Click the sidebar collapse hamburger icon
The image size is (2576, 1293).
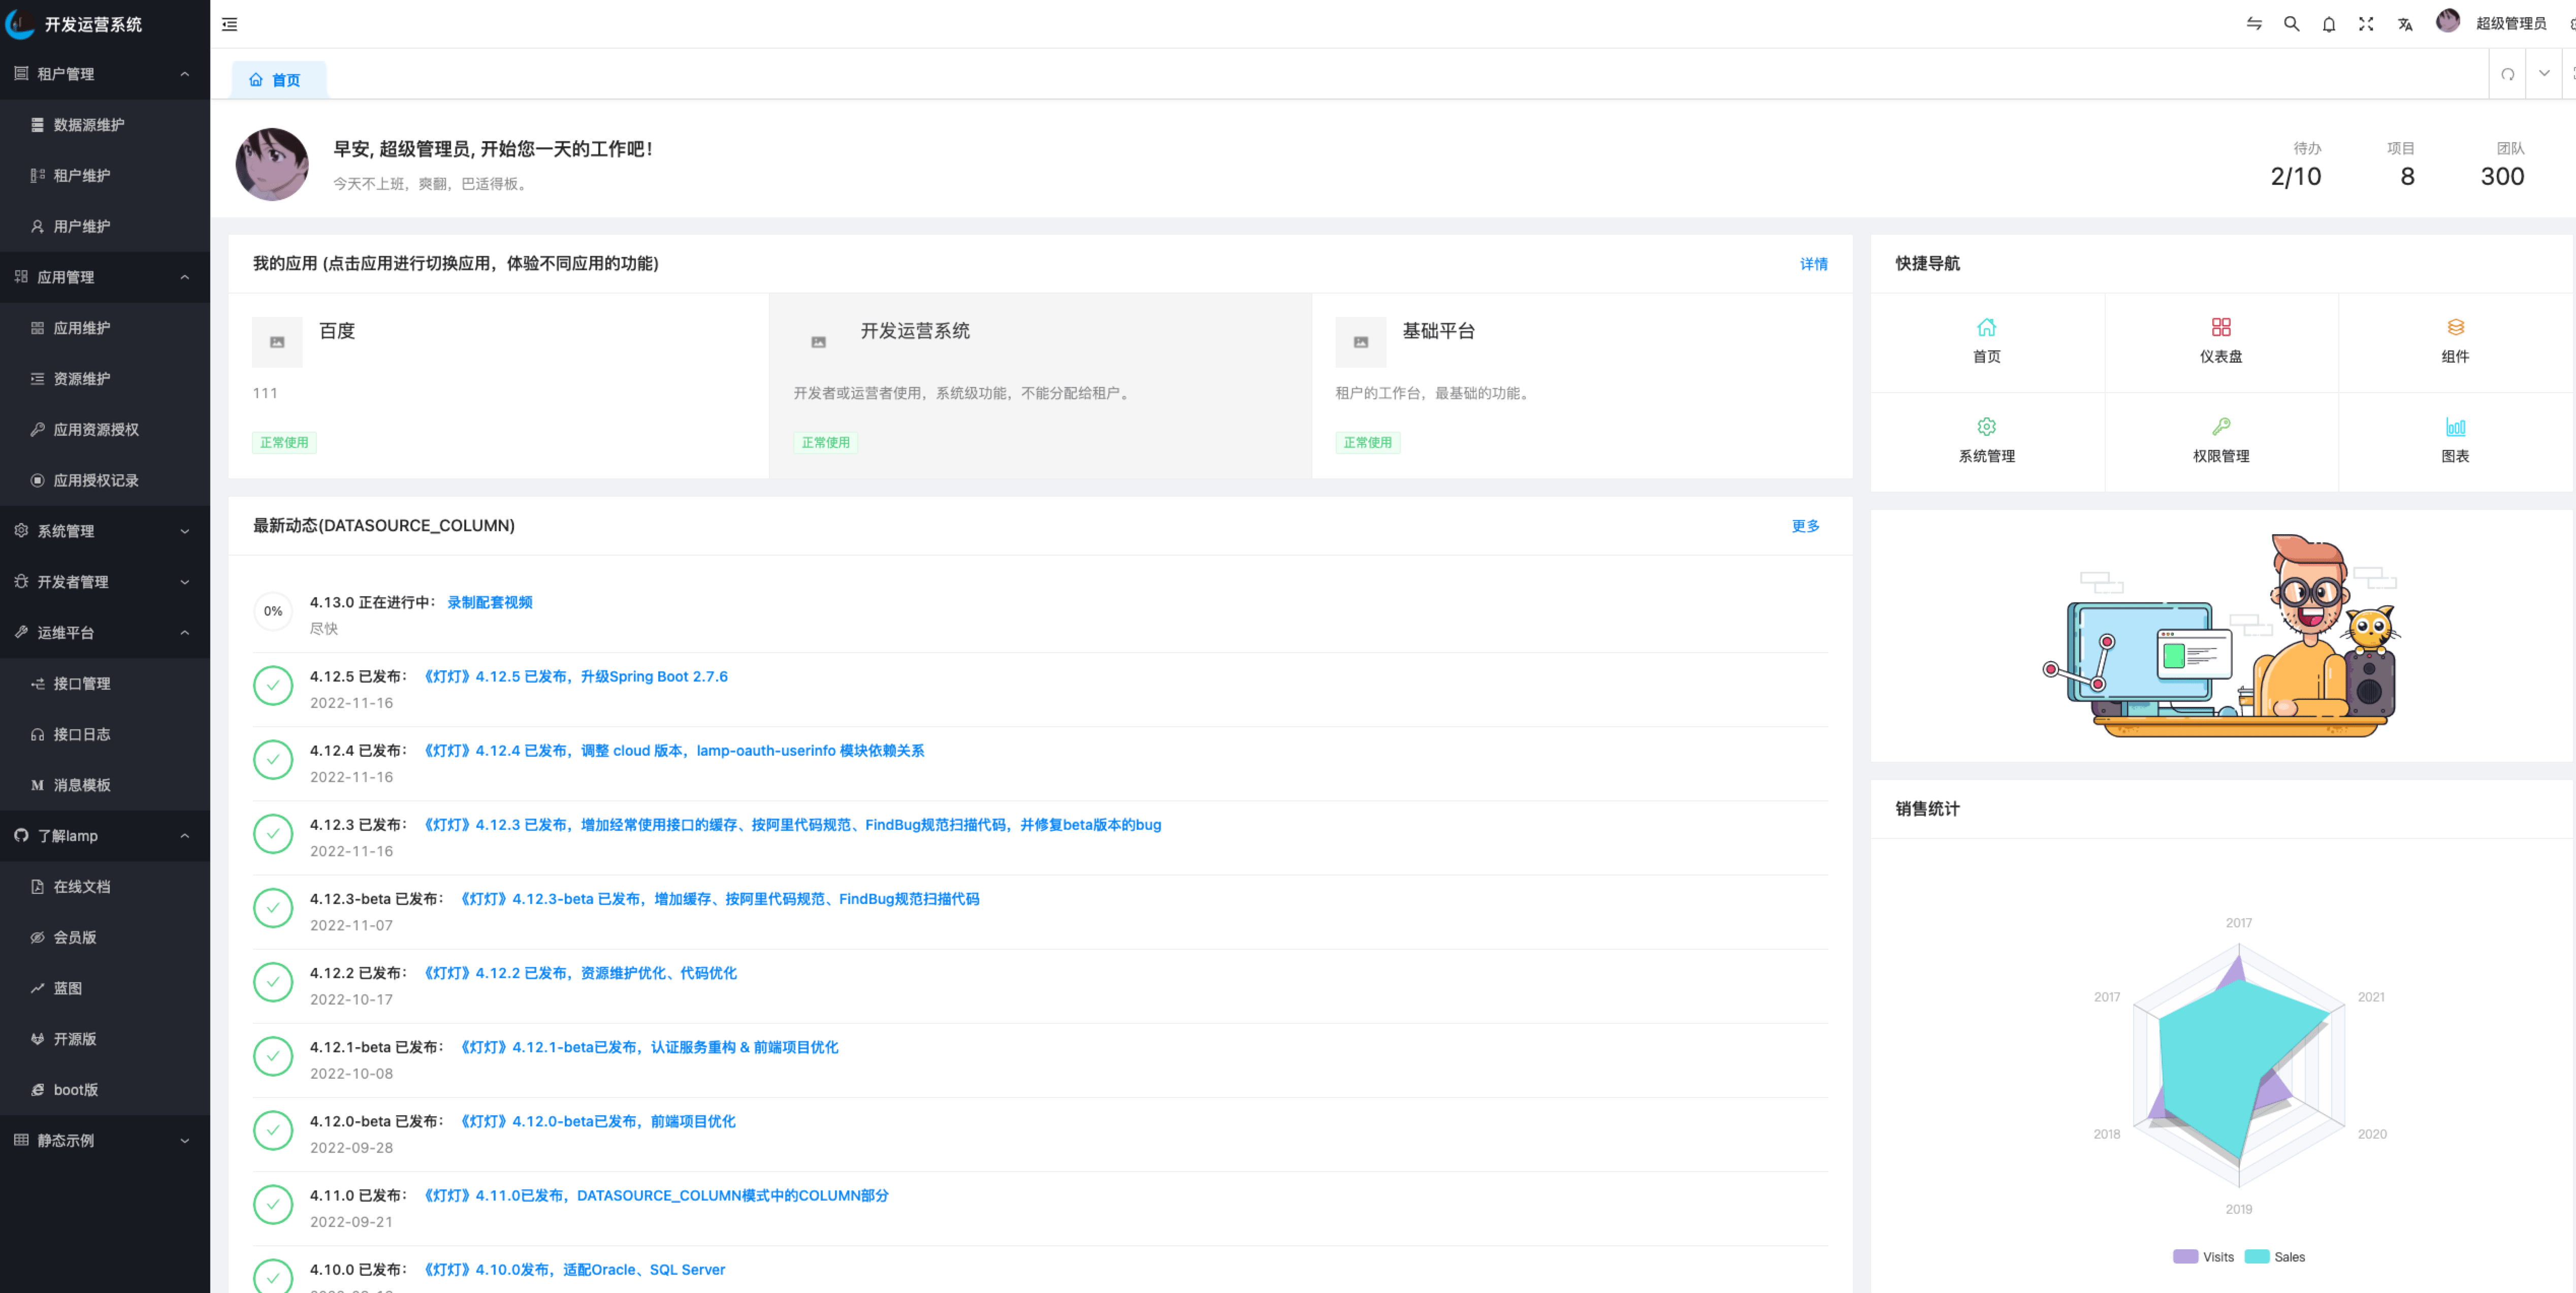[x=229, y=24]
